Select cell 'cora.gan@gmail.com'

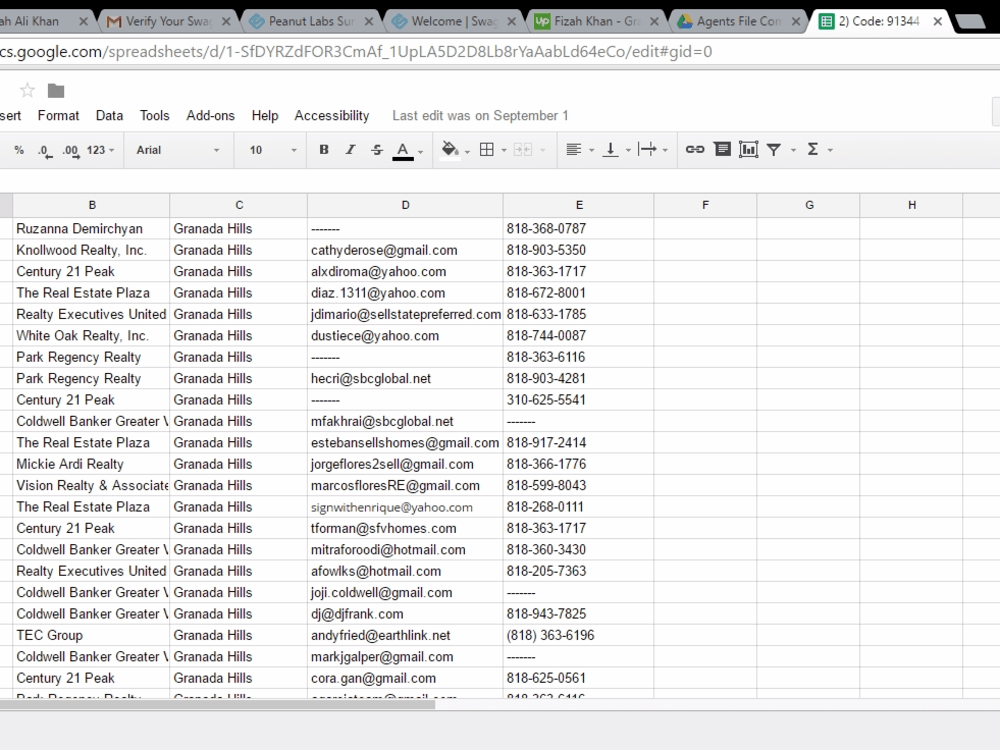[x=405, y=678]
